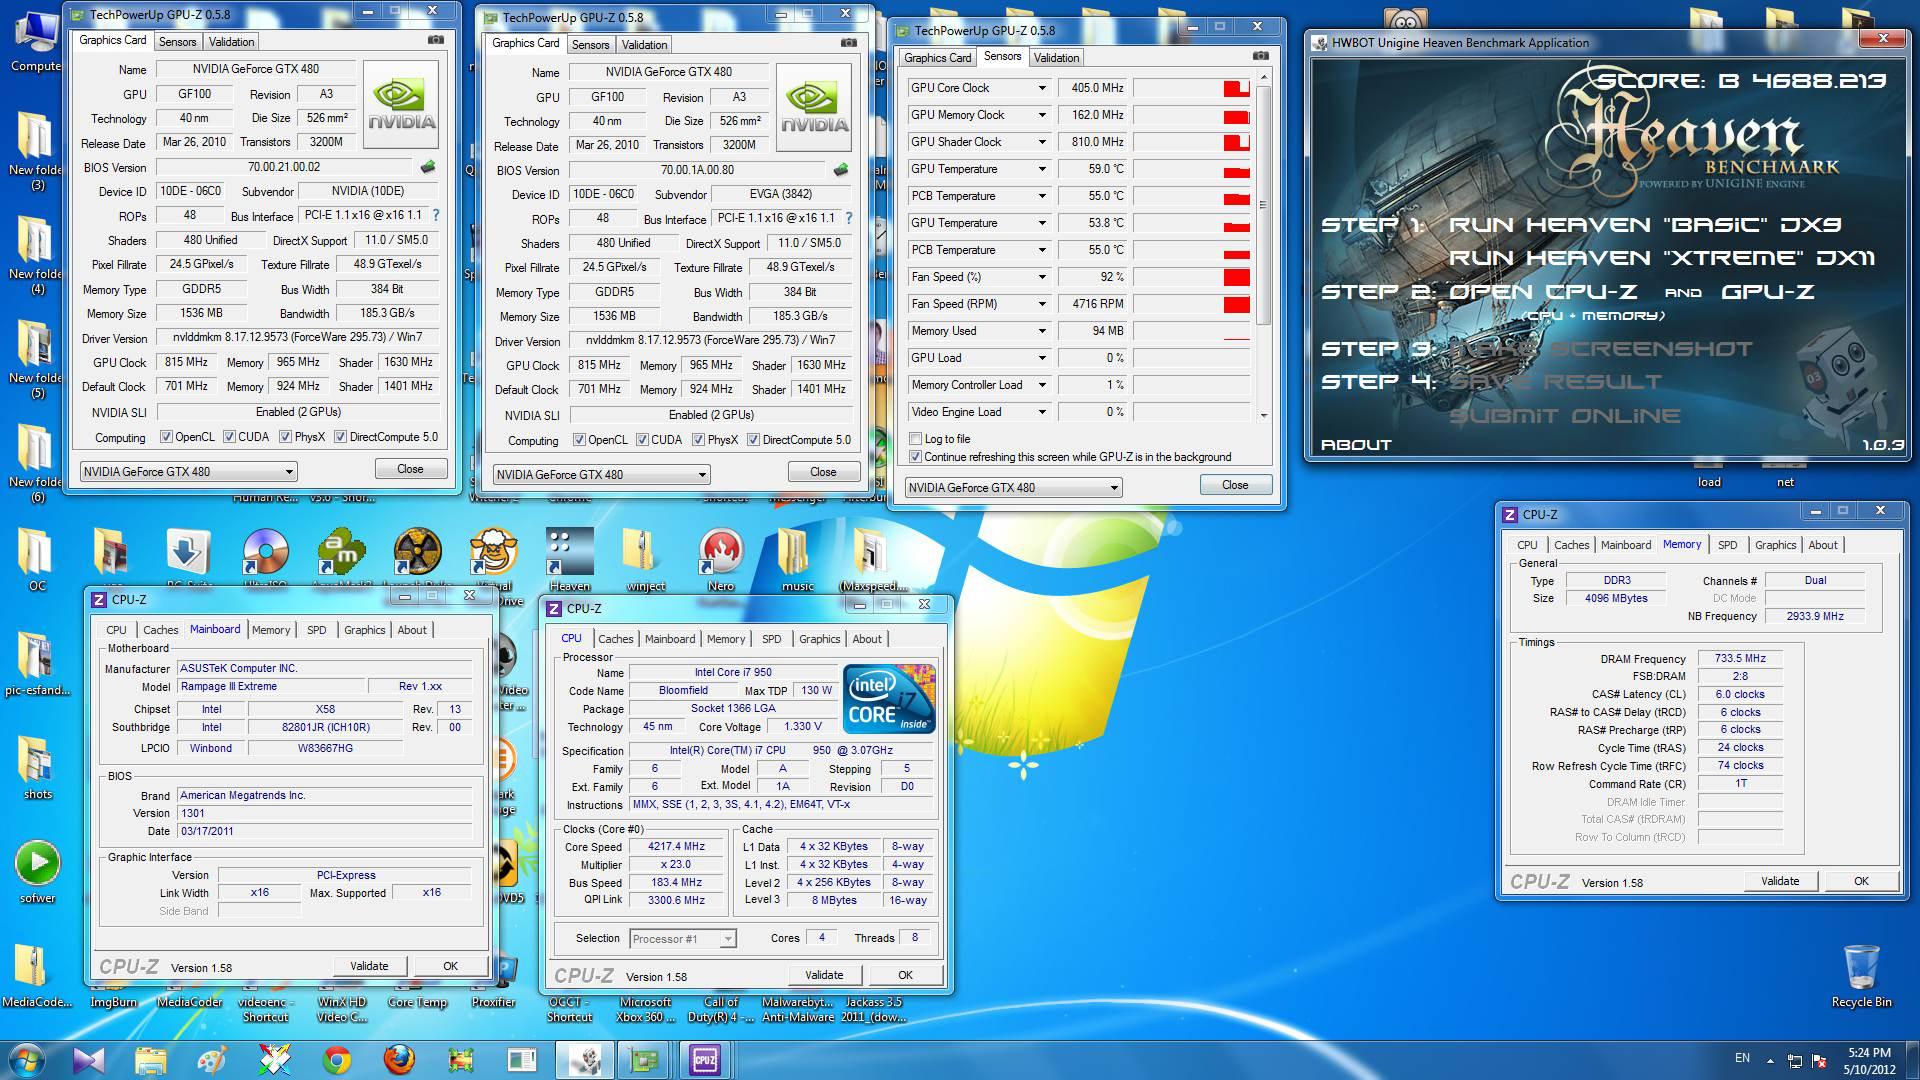
Task: Click the screenshot camera icon in first GPU-Z window
Action: (x=435, y=41)
